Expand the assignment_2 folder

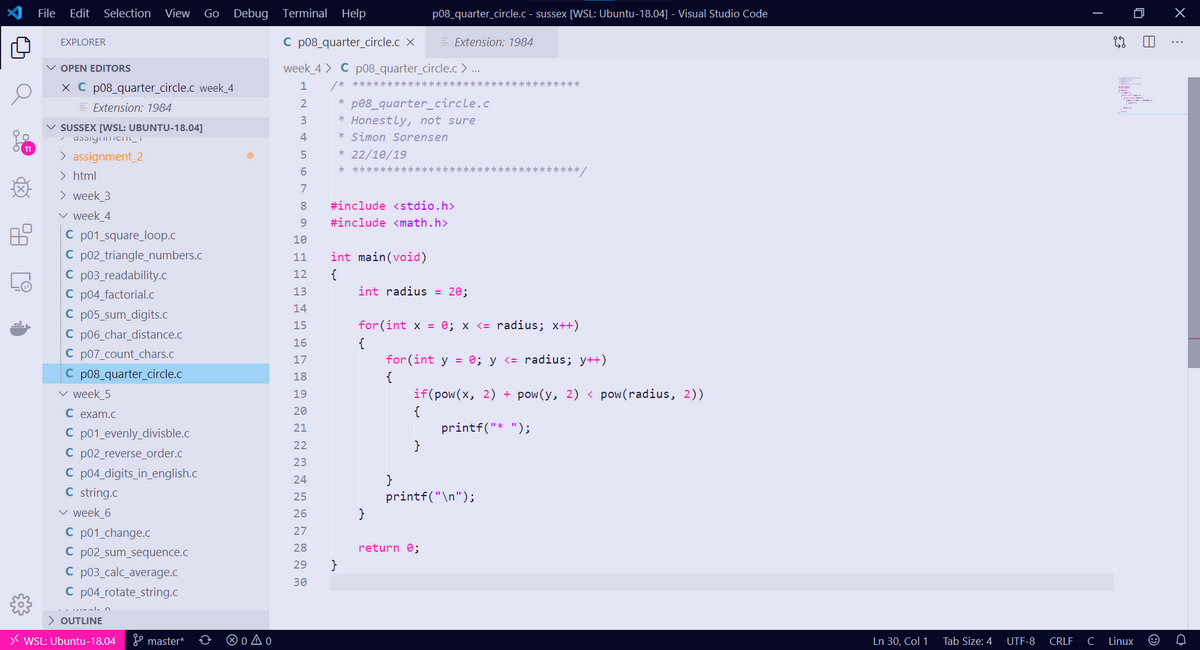coord(107,156)
